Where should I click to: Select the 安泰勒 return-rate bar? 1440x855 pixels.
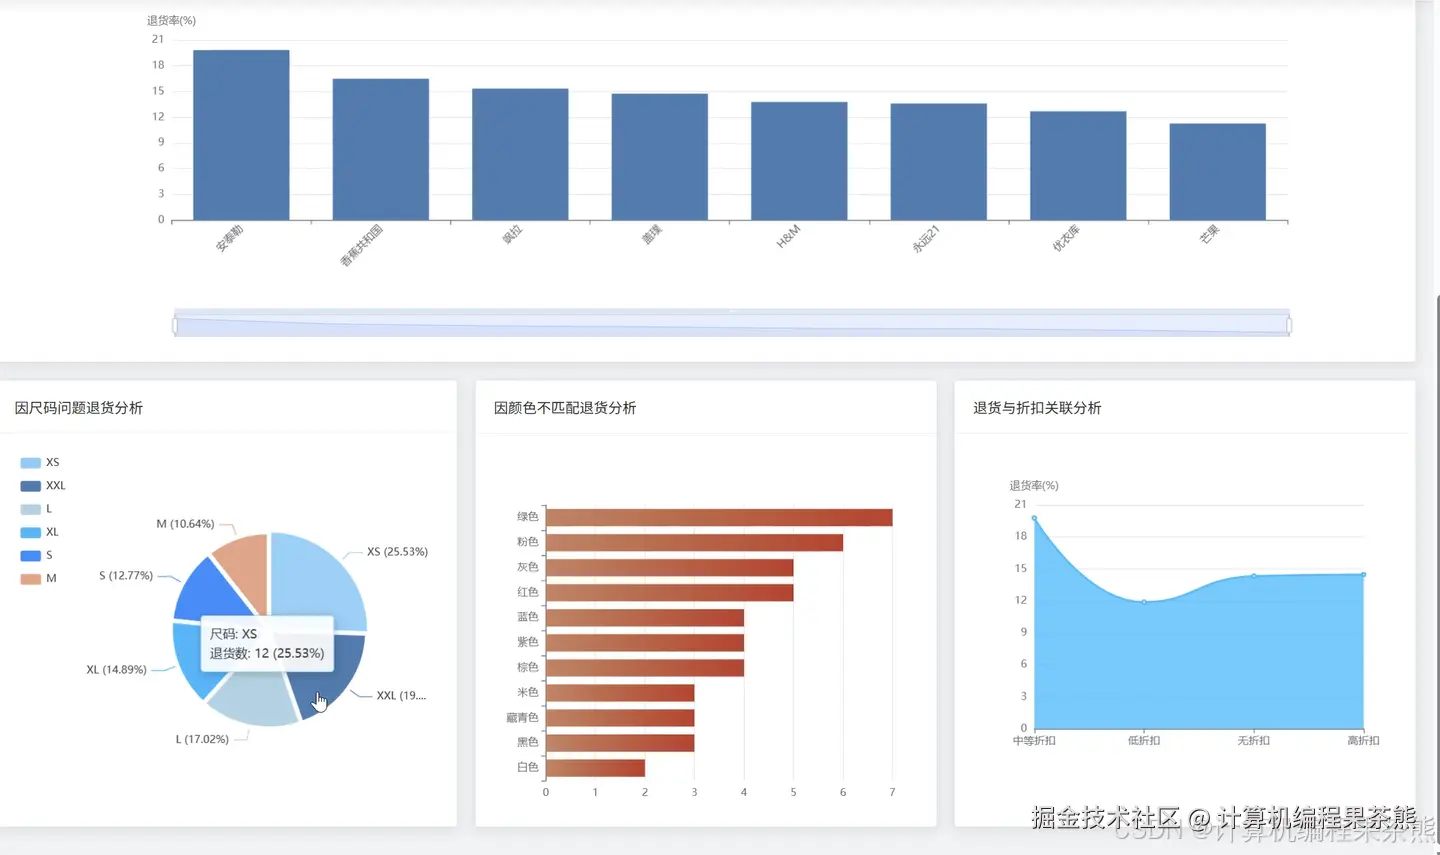pos(241,135)
